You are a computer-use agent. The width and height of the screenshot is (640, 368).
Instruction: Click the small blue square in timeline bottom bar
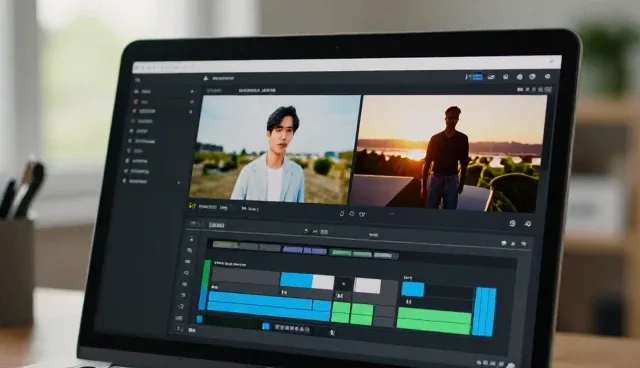tap(266, 326)
